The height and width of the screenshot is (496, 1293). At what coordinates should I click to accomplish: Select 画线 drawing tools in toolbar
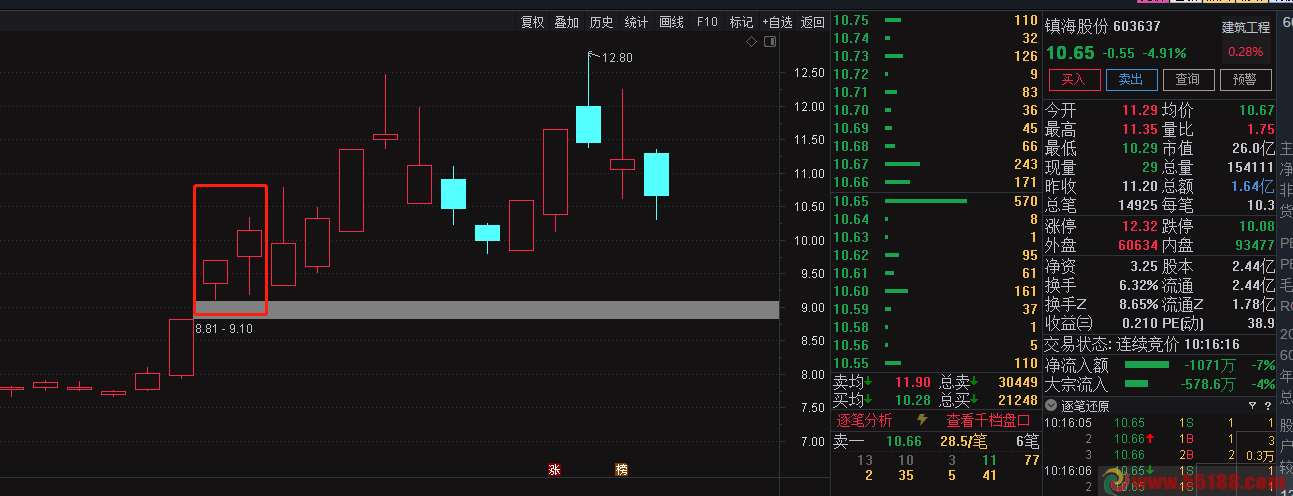pos(672,22)
